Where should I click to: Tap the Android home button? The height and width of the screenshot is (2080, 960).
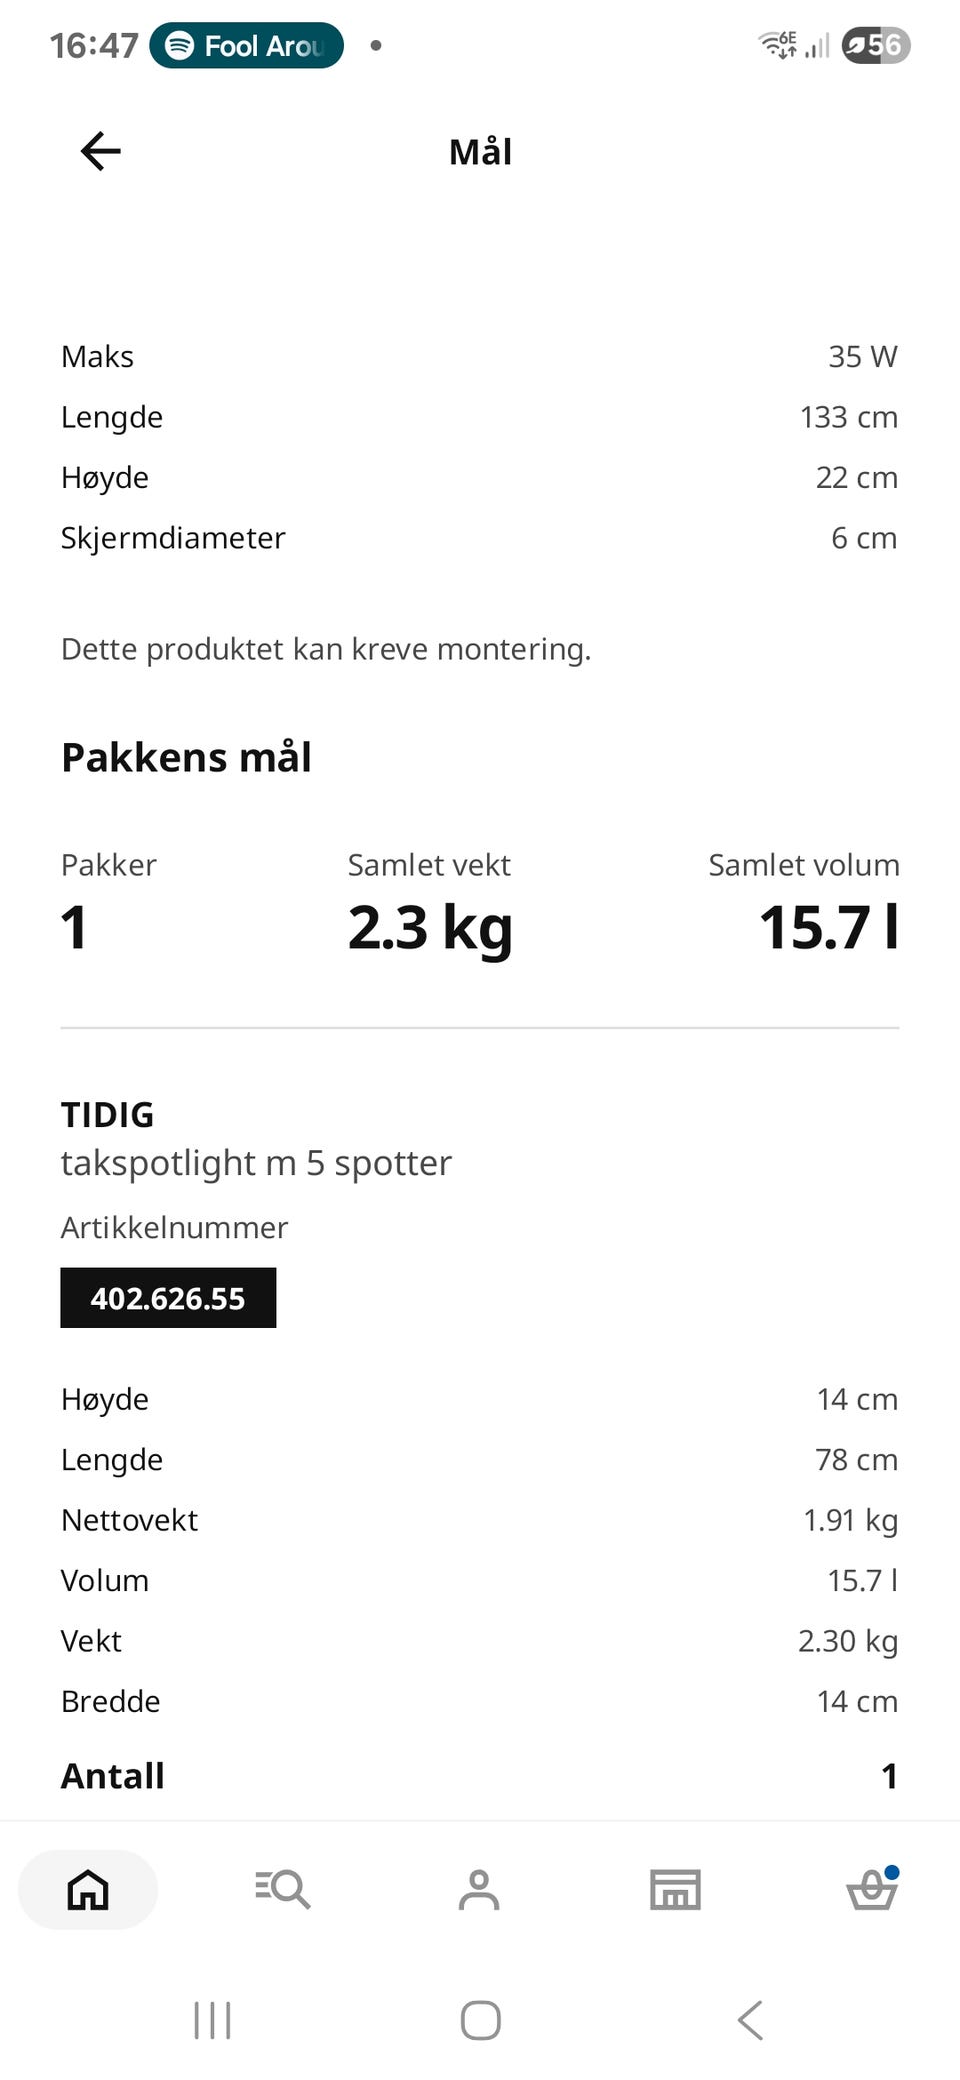(x=480, y=2020)
